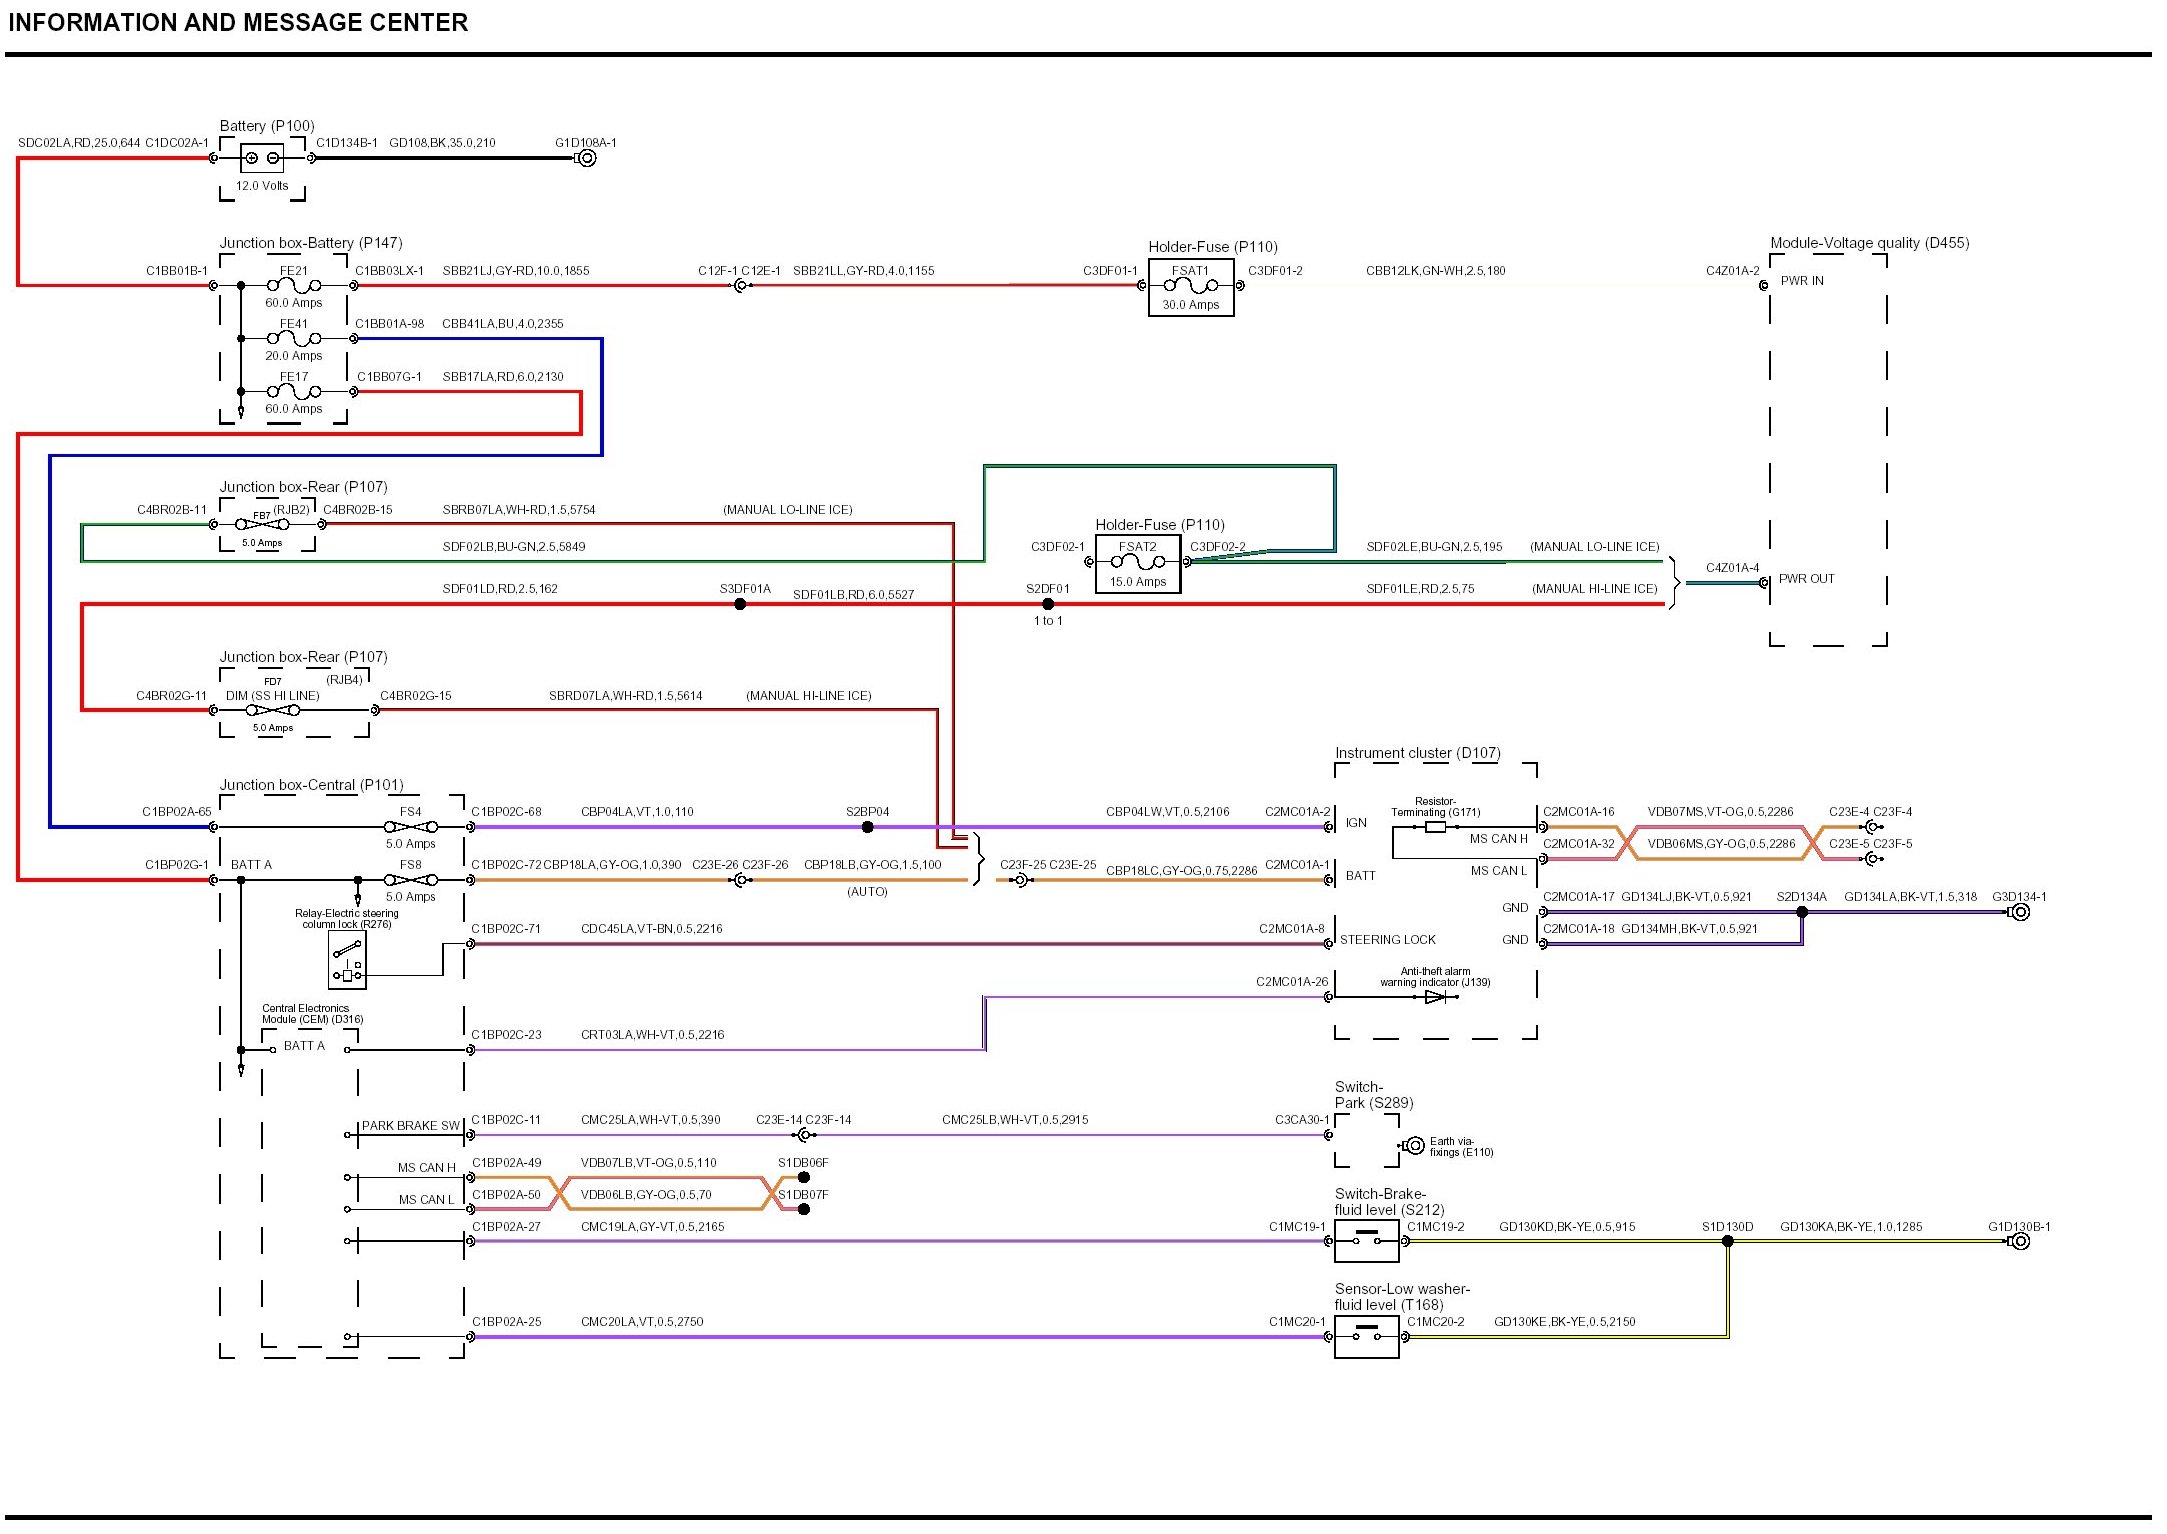This screenshot has width=2167, height=1534.
Task: Click the S2BP04 splice dot
Action: (x=867, y=827)
